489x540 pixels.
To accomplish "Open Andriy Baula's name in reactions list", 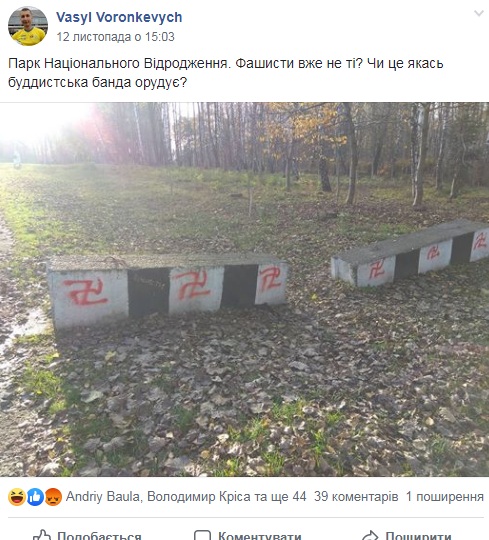I will [x=103, y=497].
